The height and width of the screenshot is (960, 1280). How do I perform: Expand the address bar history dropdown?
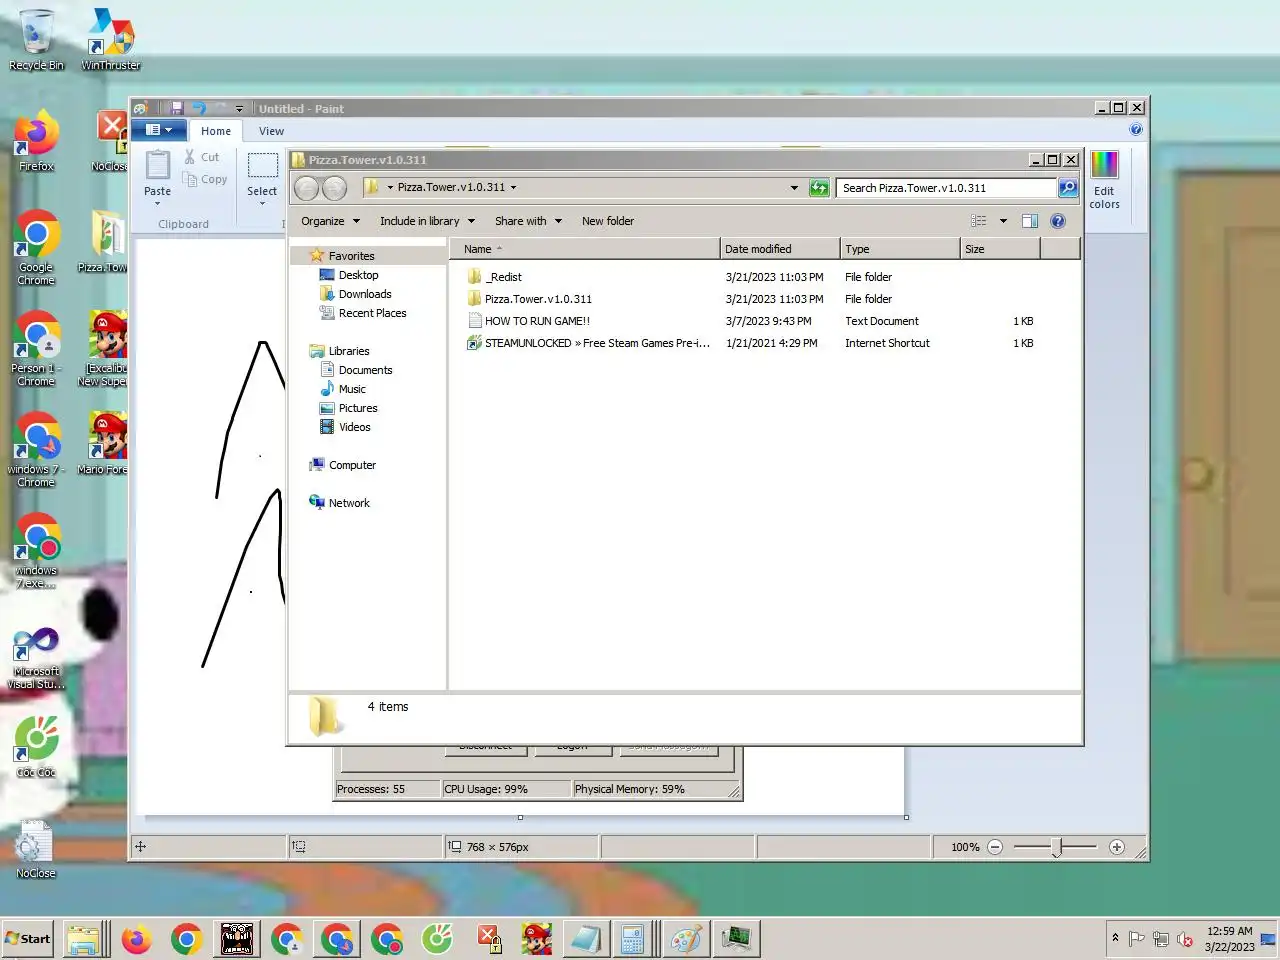pyautogui.click(x=794, y=187)
